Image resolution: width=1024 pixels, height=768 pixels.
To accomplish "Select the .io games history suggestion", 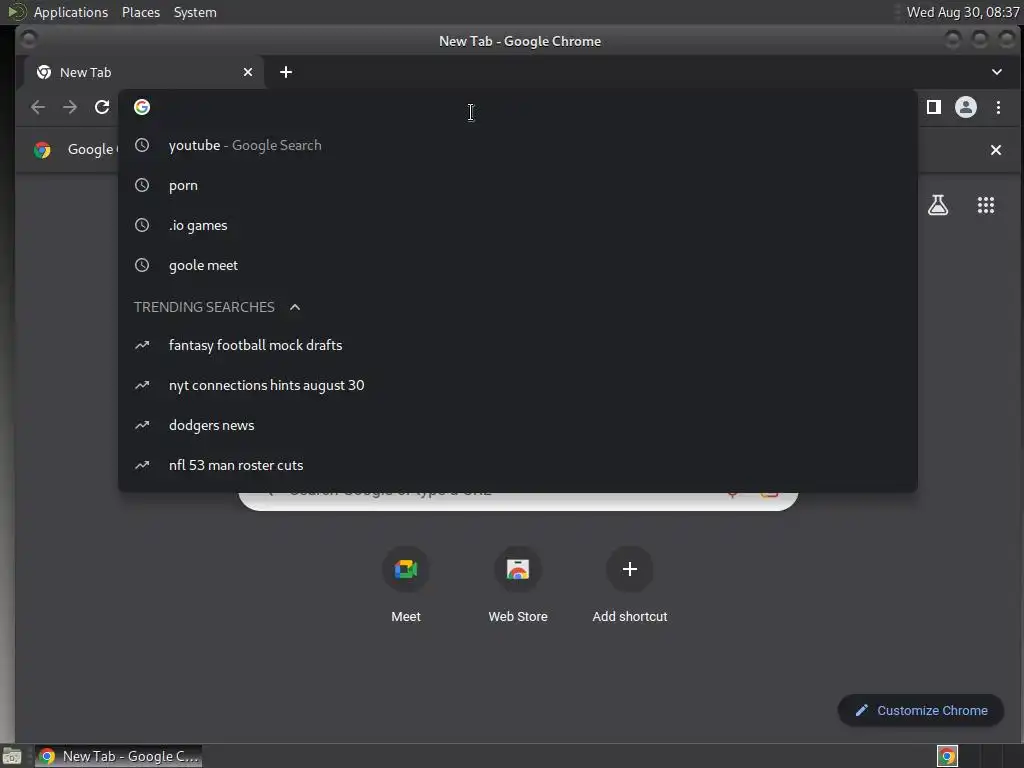I will pyautogui.click(x=517, y=225).
